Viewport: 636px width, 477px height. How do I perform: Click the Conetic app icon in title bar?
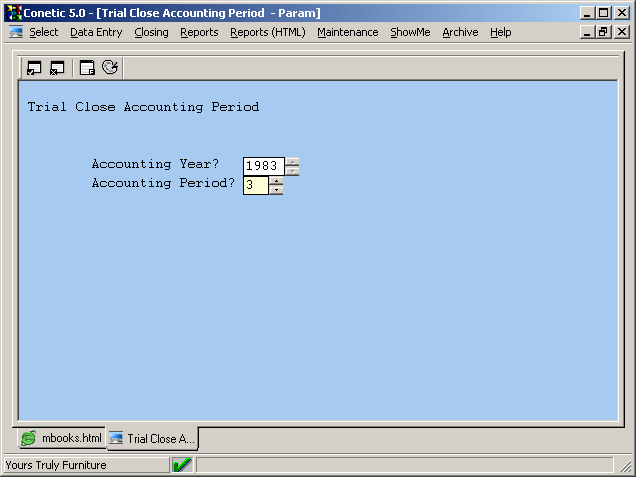pos(14,12)
